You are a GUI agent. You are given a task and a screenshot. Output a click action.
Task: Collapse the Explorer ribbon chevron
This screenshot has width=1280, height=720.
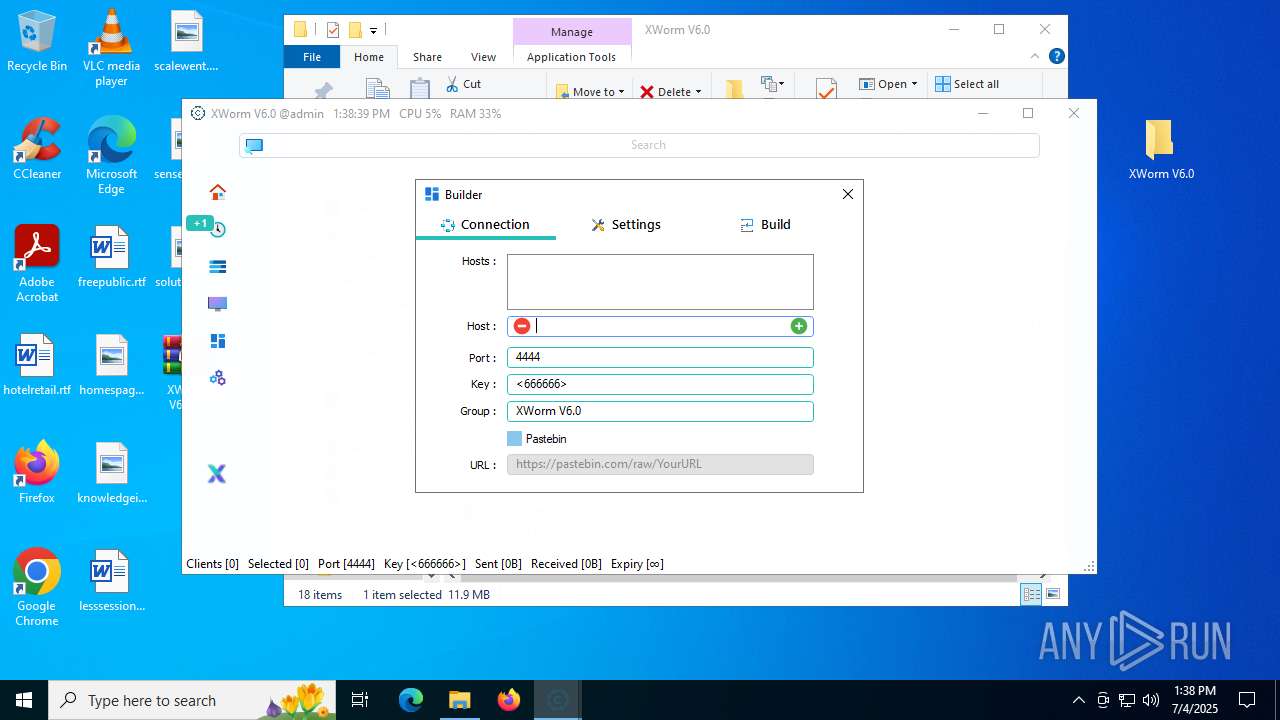(1035, 57)
